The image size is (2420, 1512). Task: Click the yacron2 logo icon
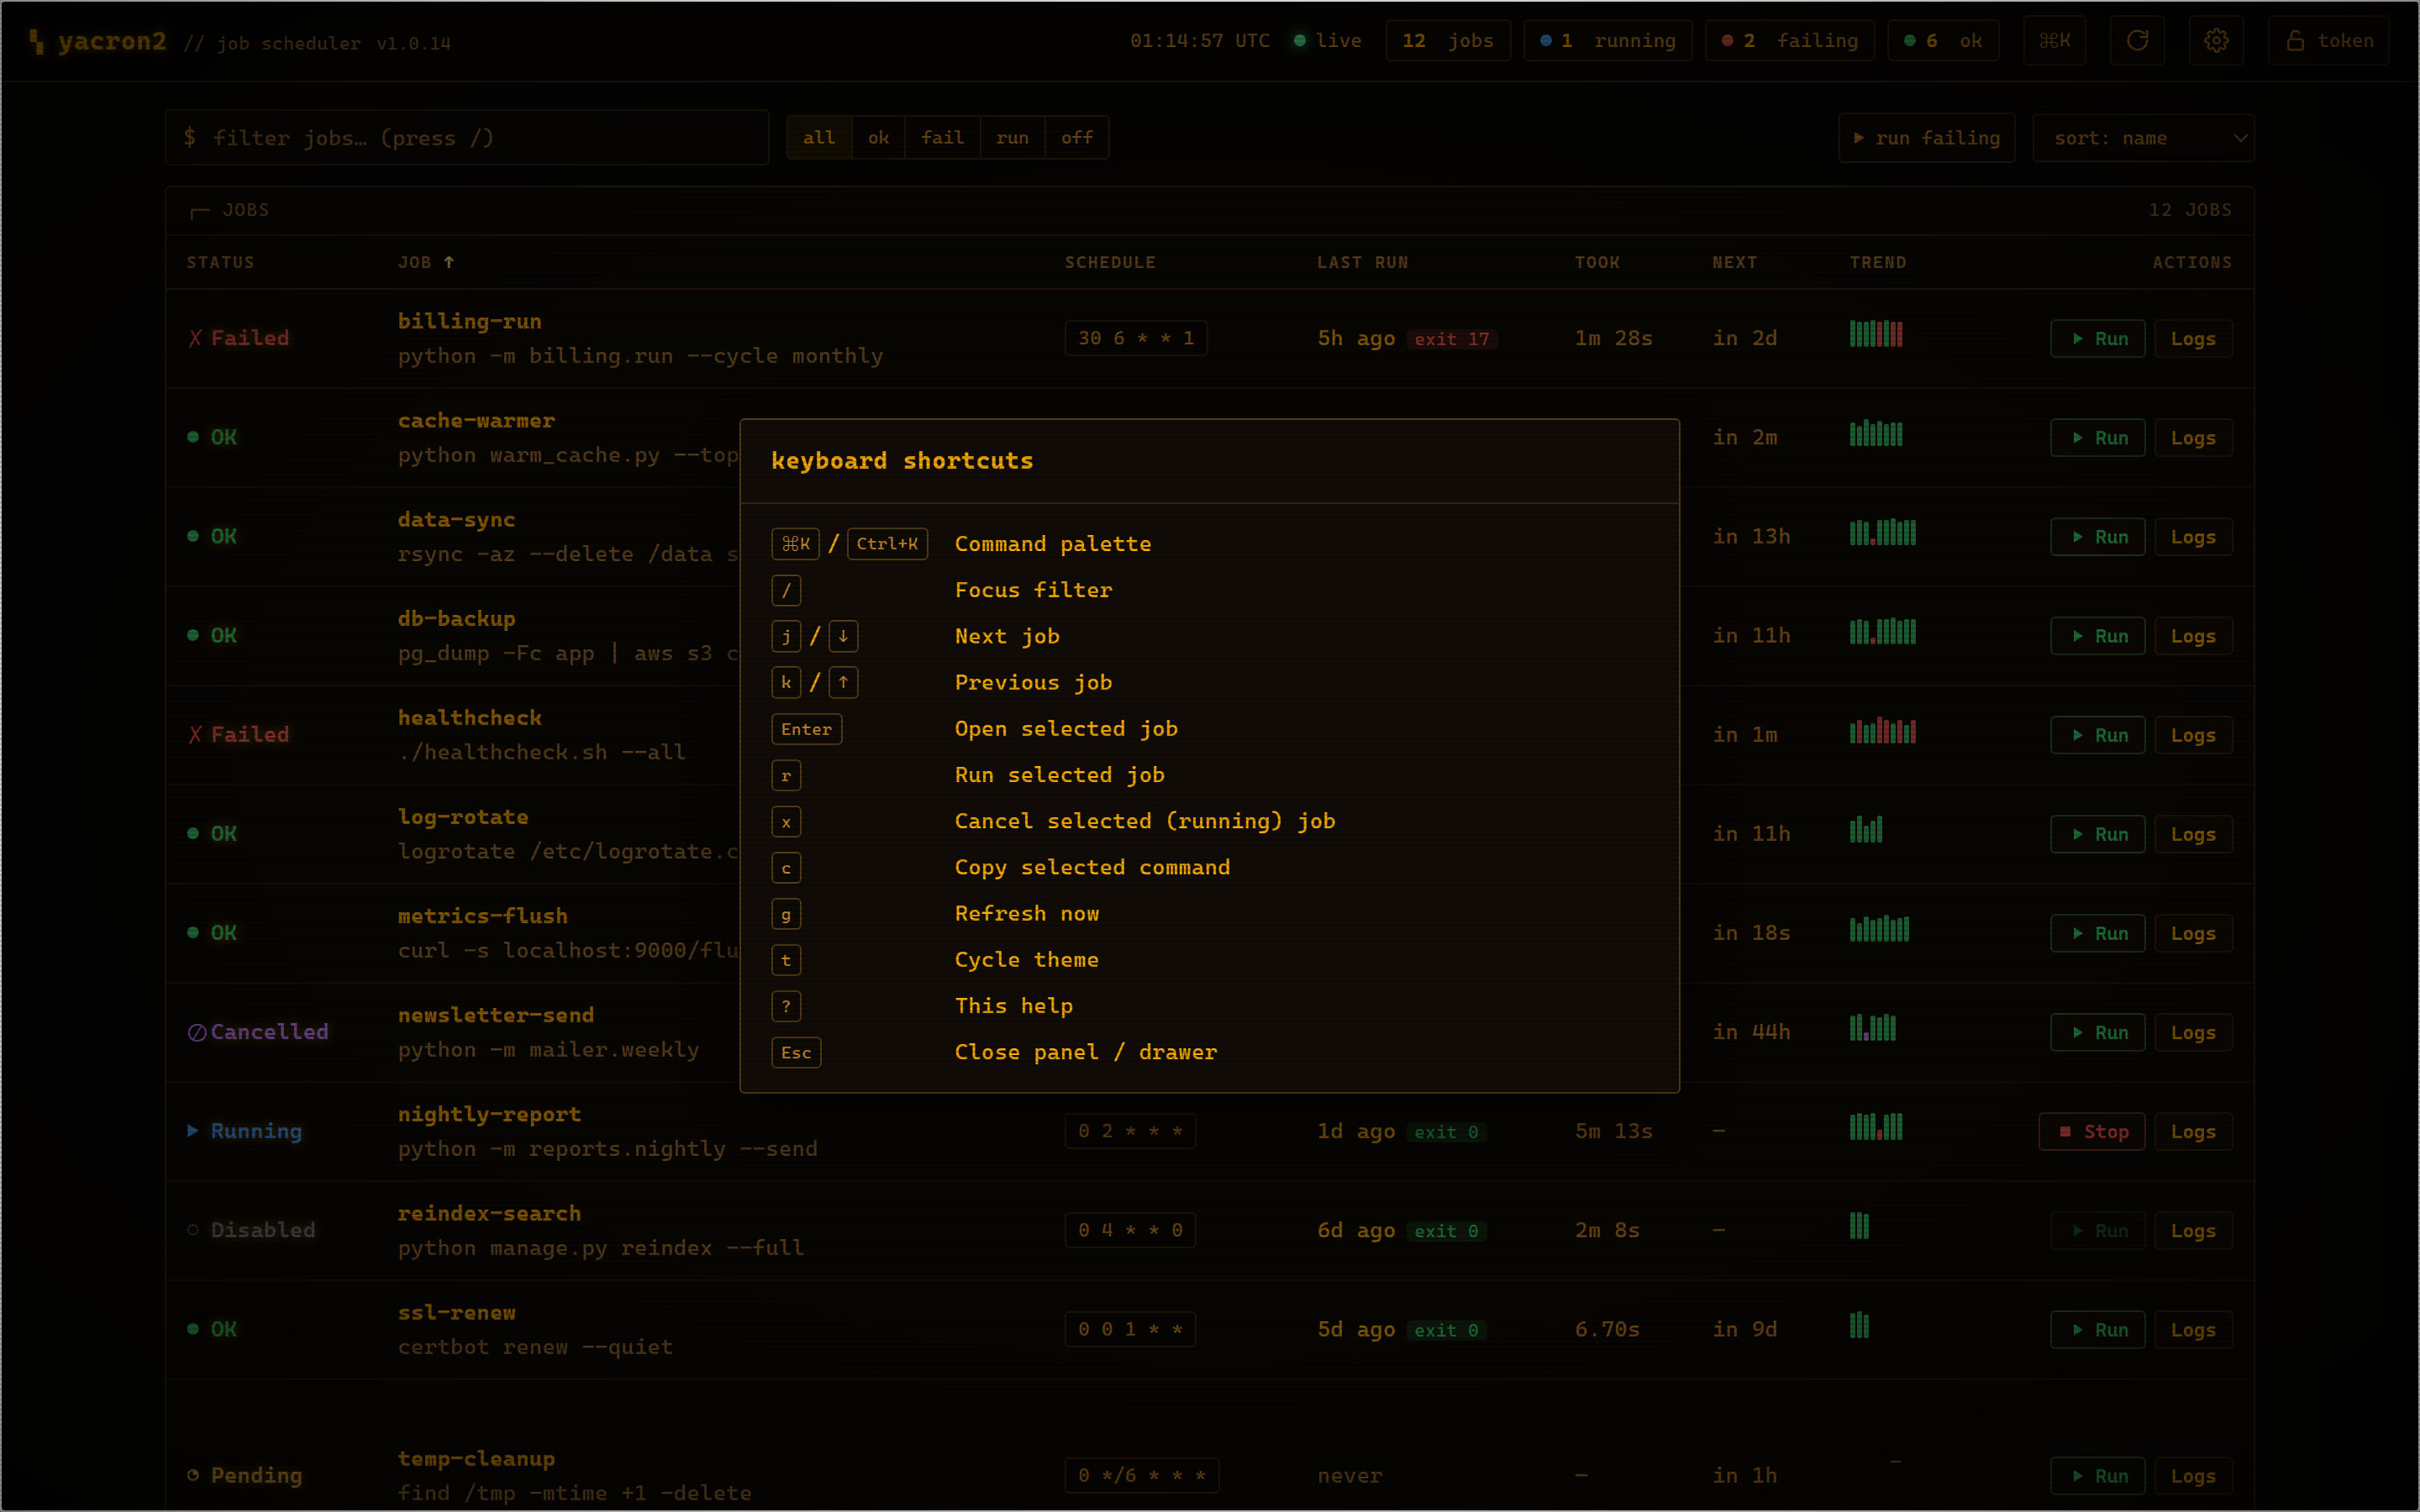coord(37,41)
